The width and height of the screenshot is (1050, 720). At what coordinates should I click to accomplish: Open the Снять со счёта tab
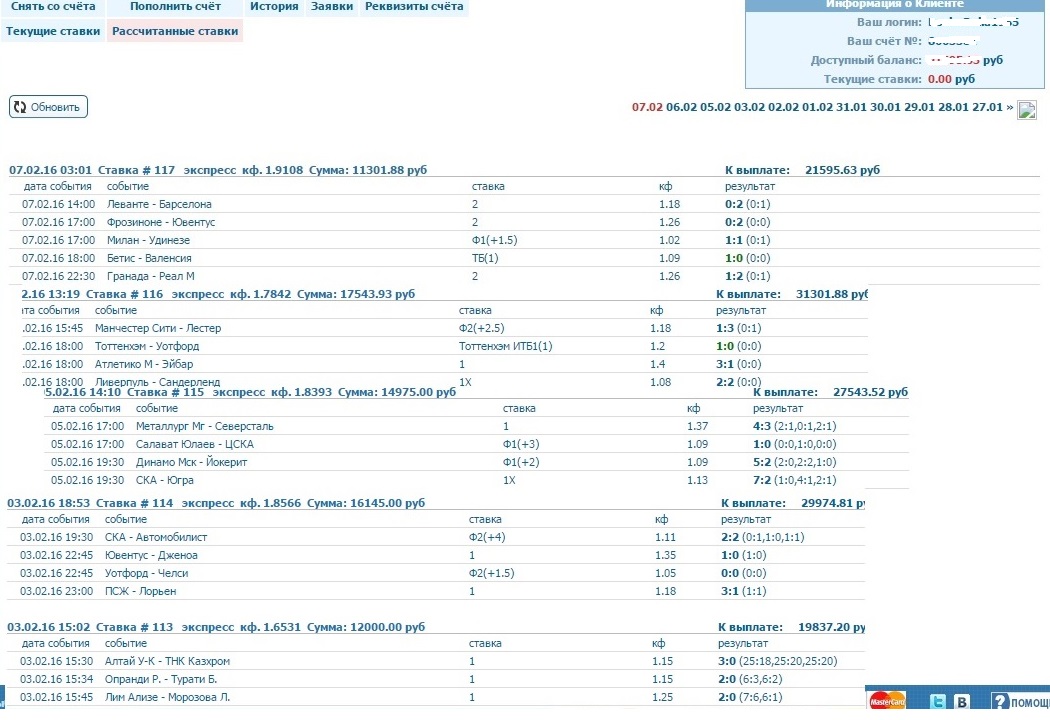pyautogui.click(x=53, y=7)
